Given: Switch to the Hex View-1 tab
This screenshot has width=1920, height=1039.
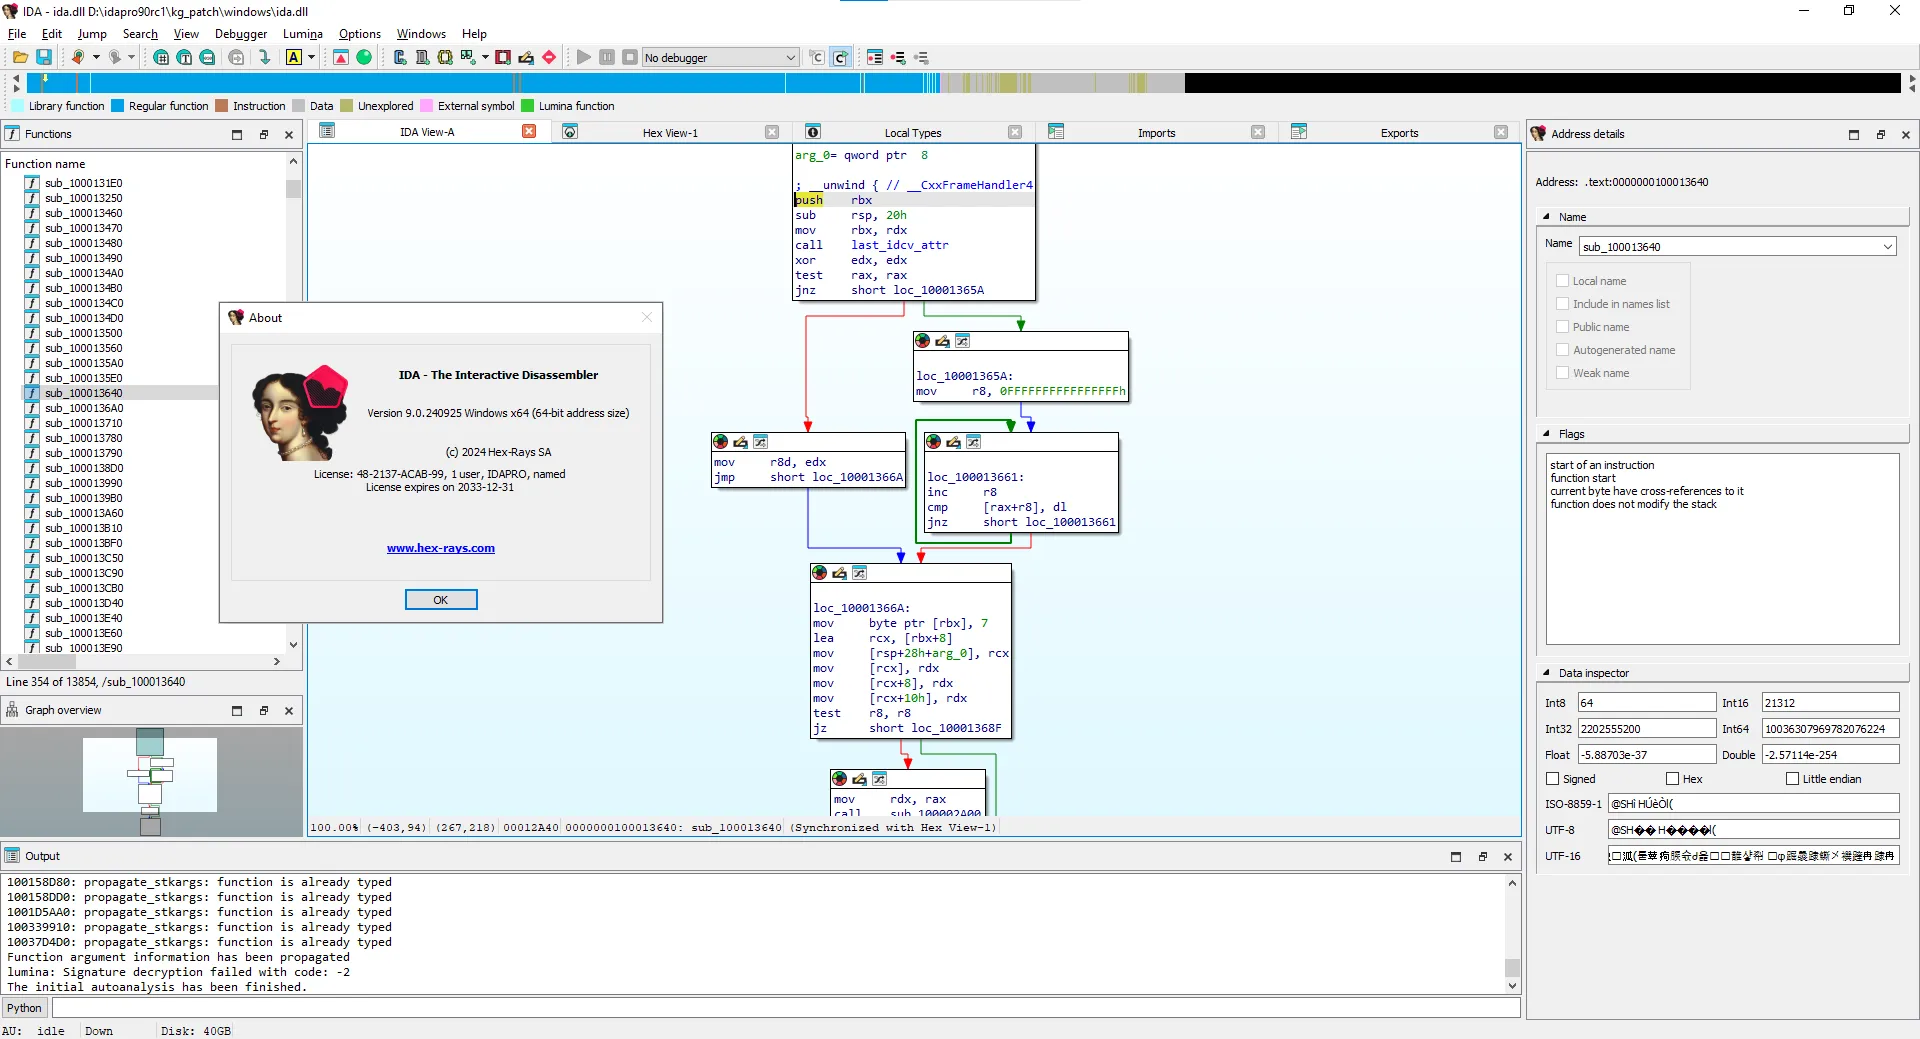Looking at the screenshot, I should pyautogui.click(x=670, y=133).
